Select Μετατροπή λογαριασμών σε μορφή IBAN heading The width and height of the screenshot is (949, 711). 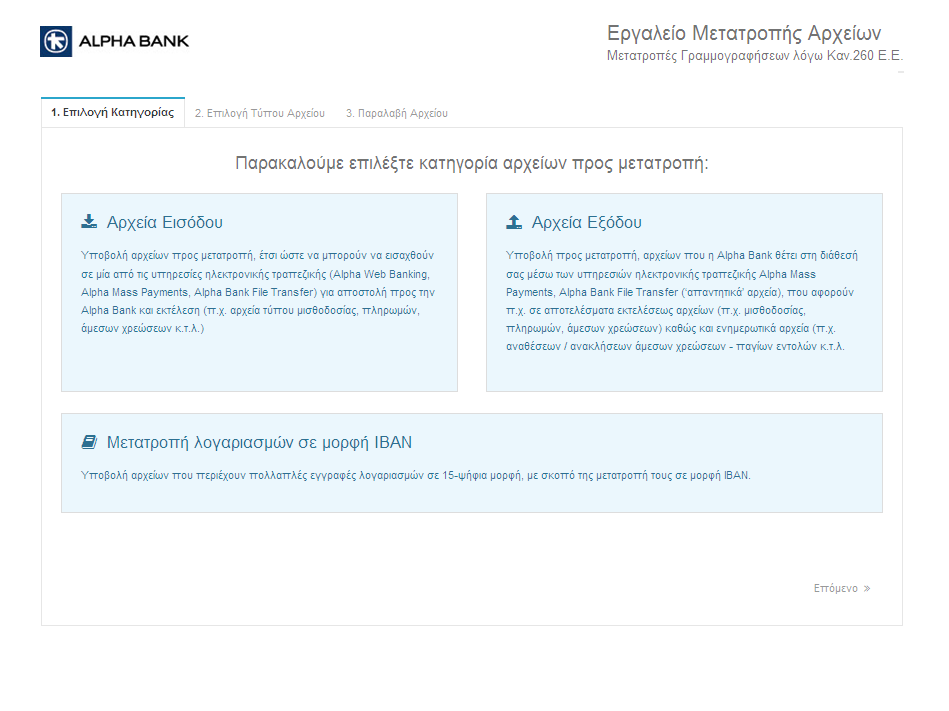click(259, 443)
